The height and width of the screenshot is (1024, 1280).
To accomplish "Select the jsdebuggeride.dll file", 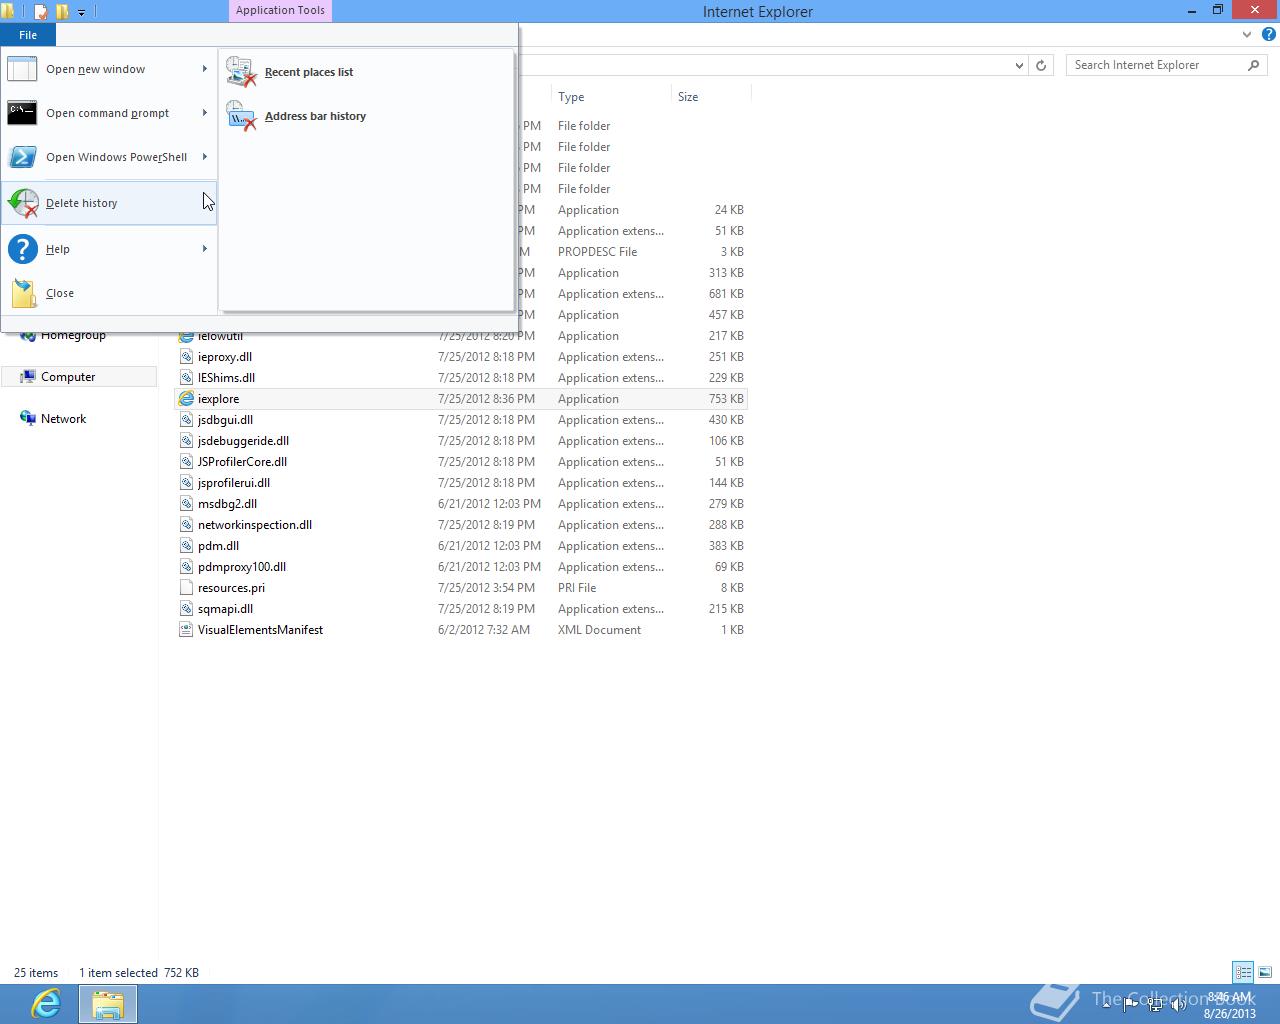I will click(x=243, y=441).
